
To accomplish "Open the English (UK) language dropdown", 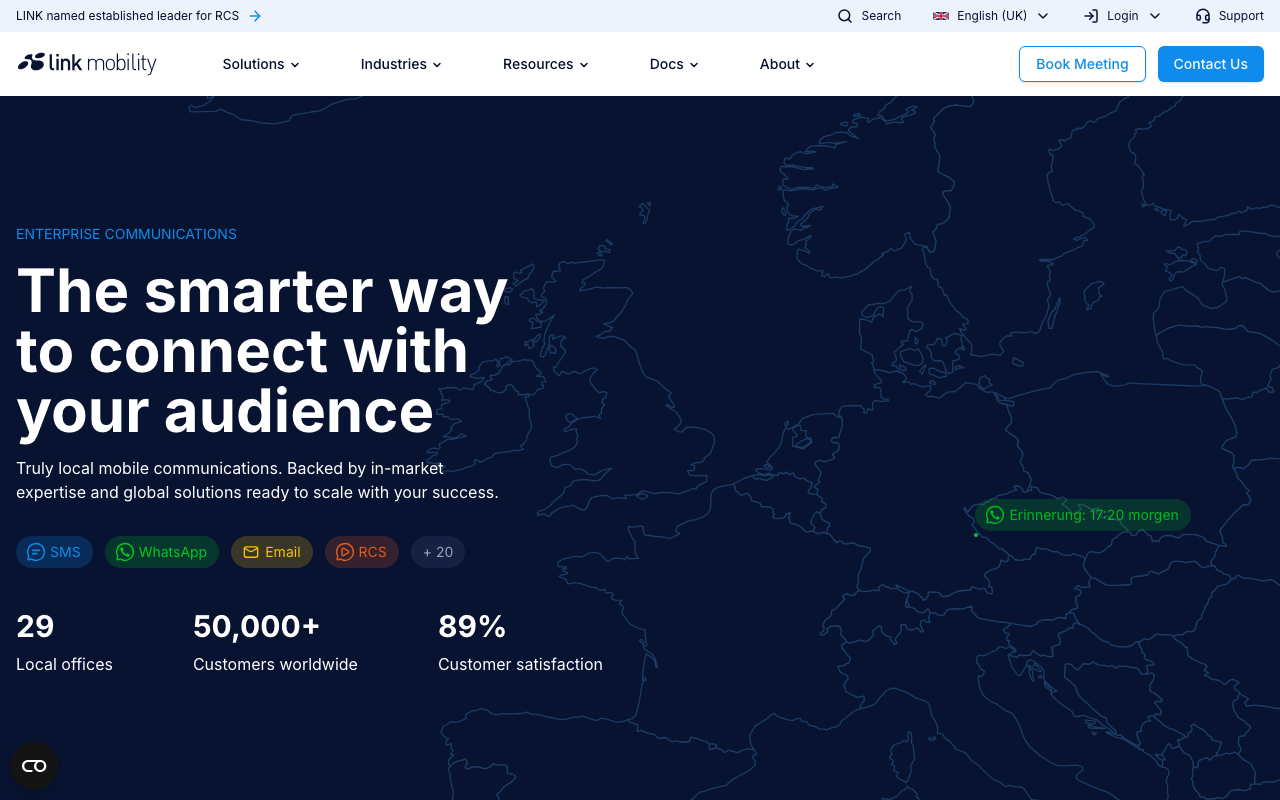I will [990, 16].
